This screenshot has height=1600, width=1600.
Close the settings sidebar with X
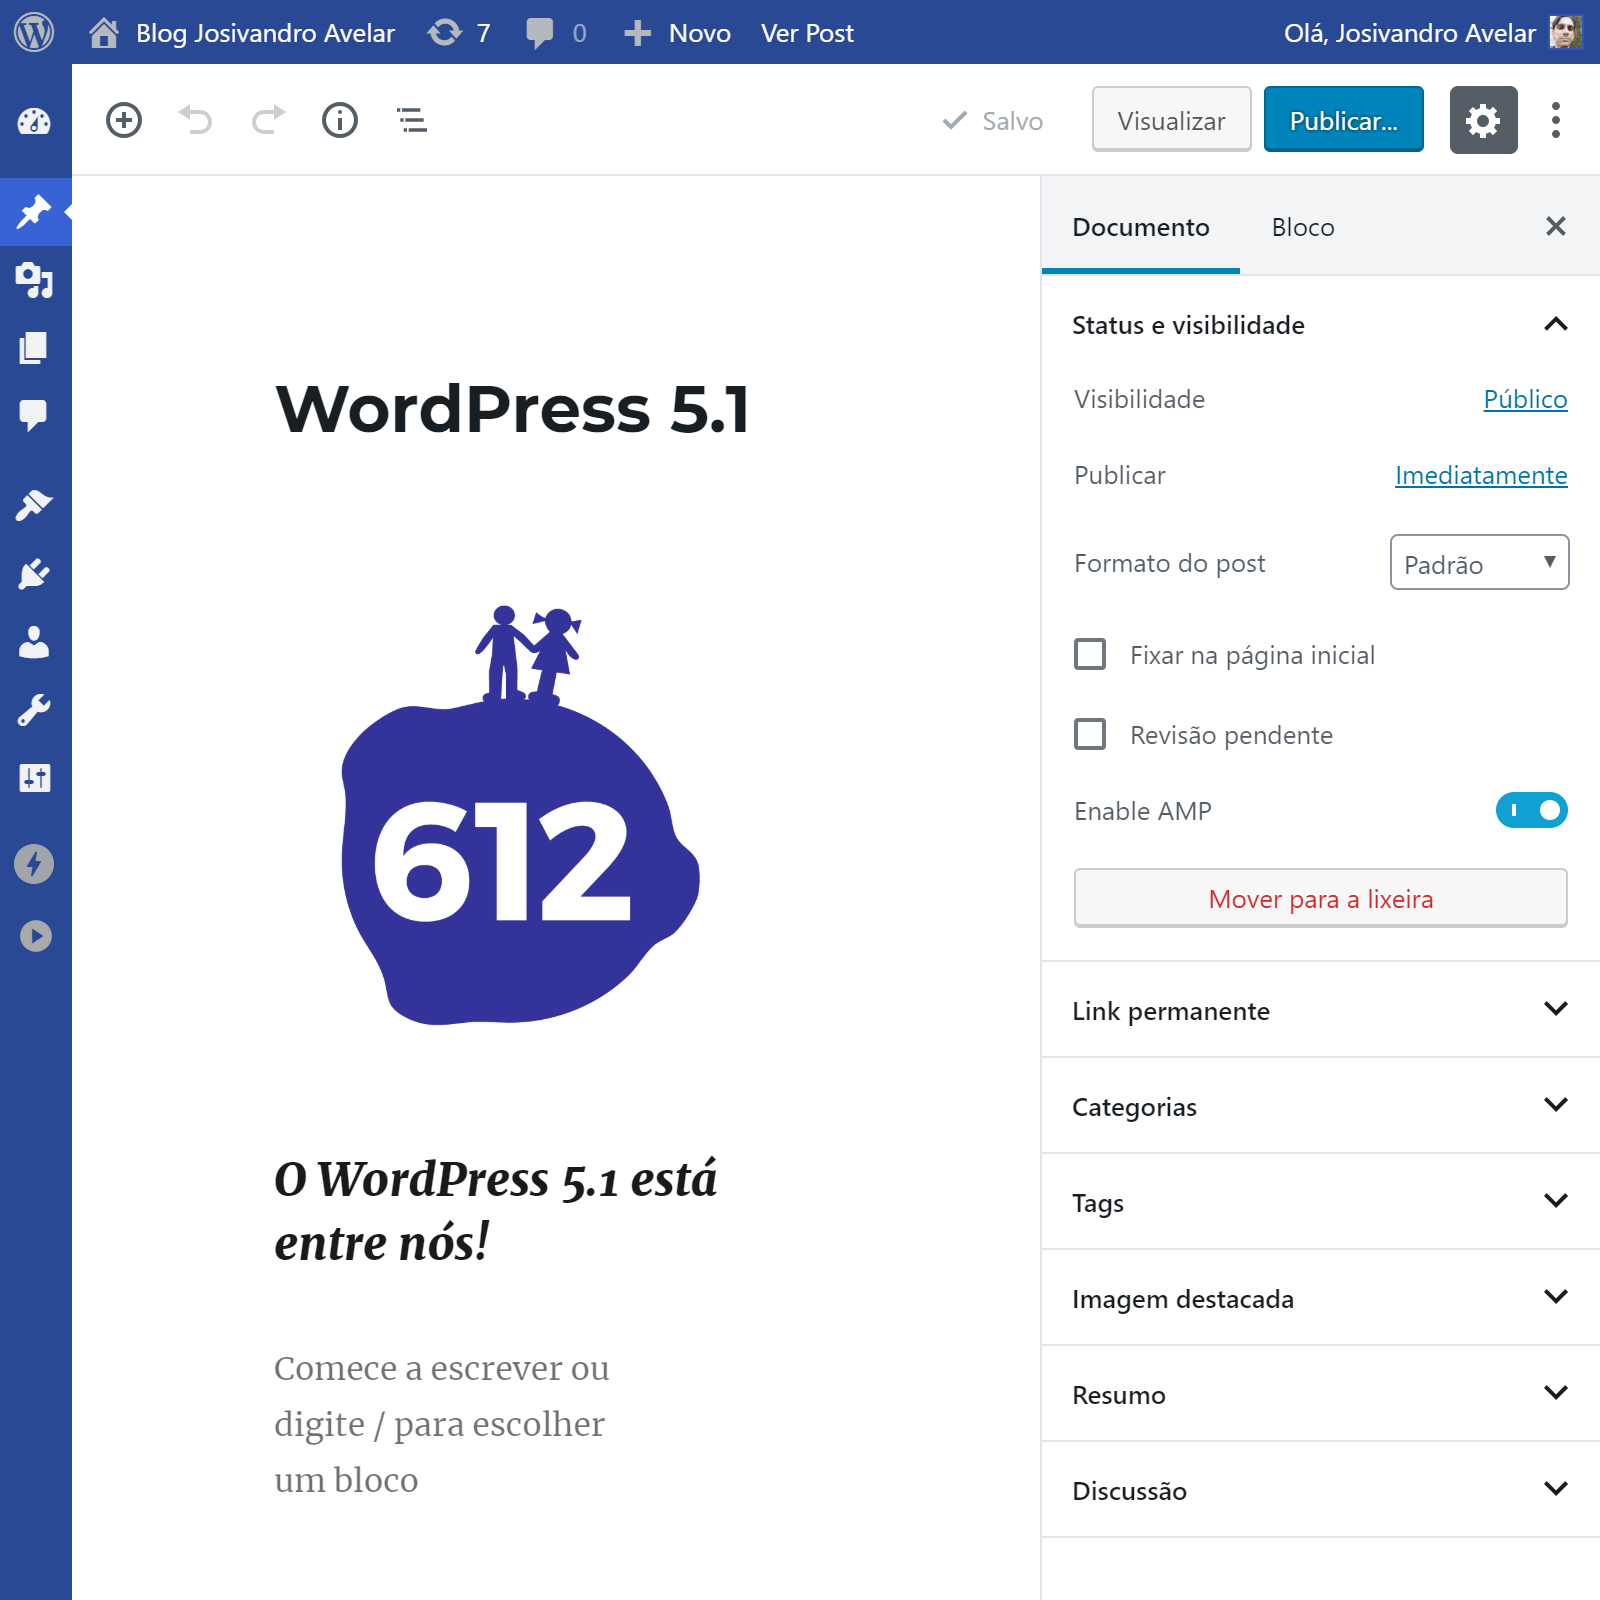point(1556,226)
